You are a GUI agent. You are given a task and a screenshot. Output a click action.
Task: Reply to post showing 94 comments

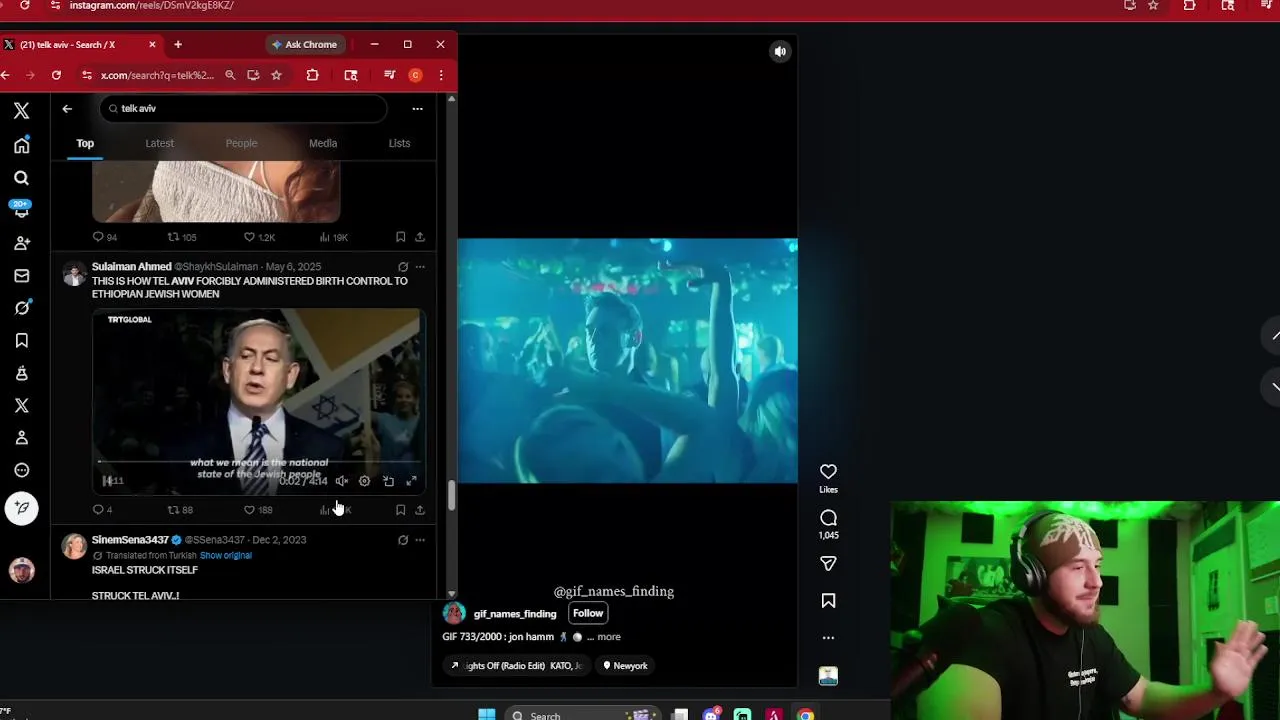[104, 237]
